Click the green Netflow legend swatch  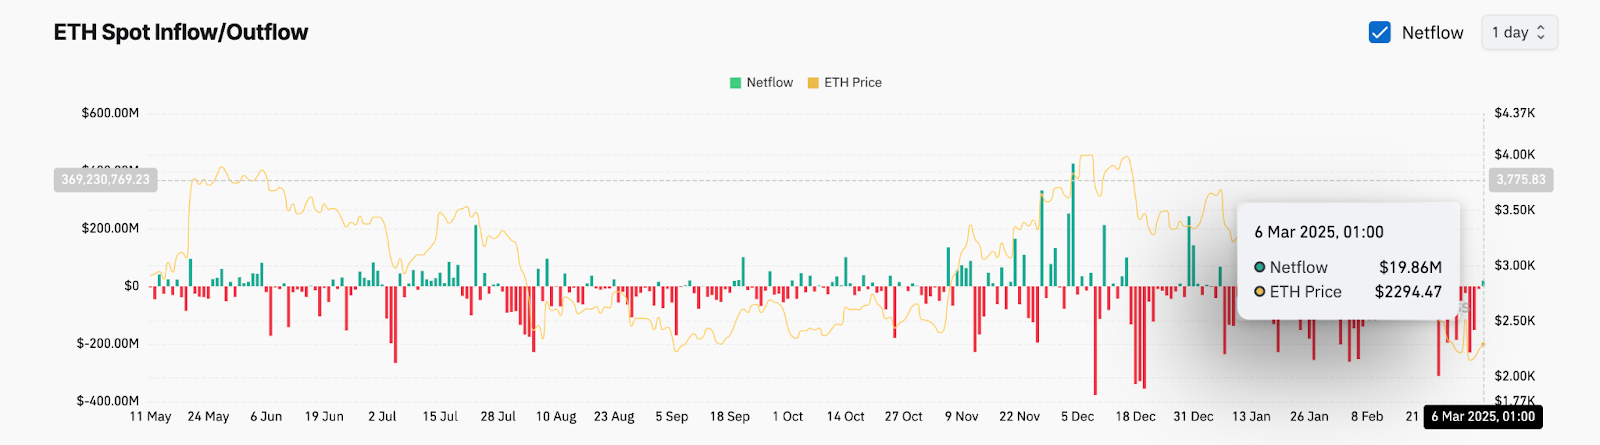click(x=735, y=83)
